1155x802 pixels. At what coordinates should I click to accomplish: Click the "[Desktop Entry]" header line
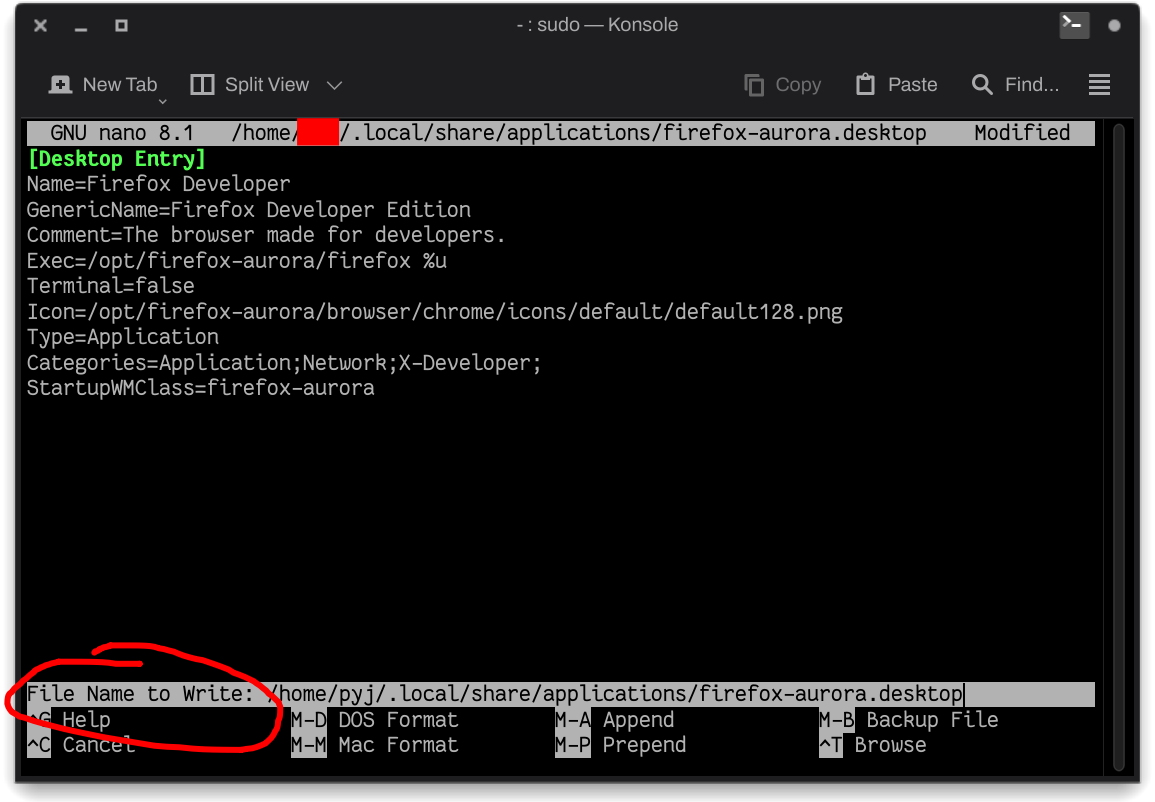point(116,158)
